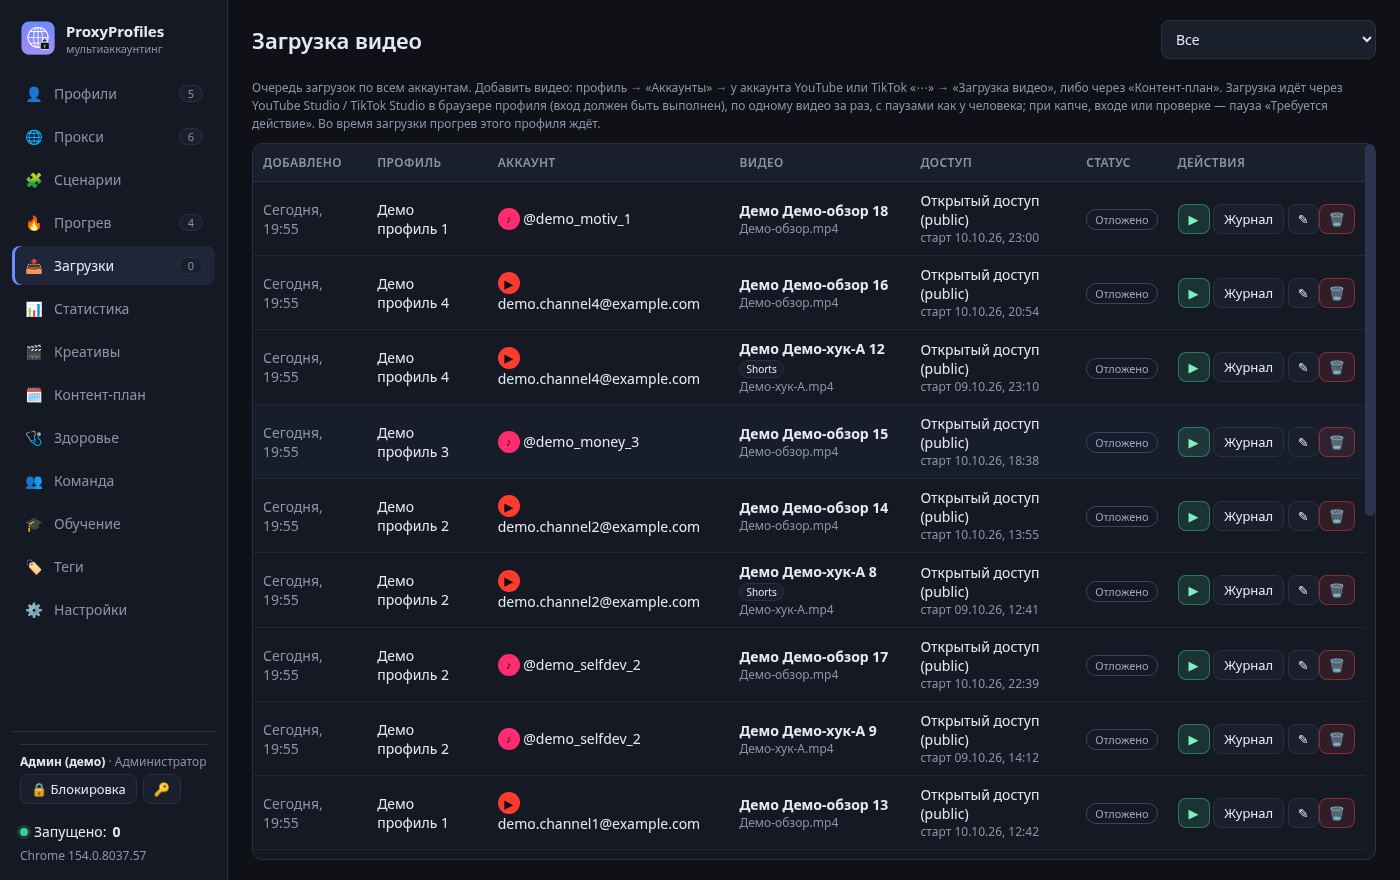The image size is (1400, 880).
Task: Click Отложено status in Демо-обзор 14 row
Action: pyautogui.click(x=1121, y=517)
